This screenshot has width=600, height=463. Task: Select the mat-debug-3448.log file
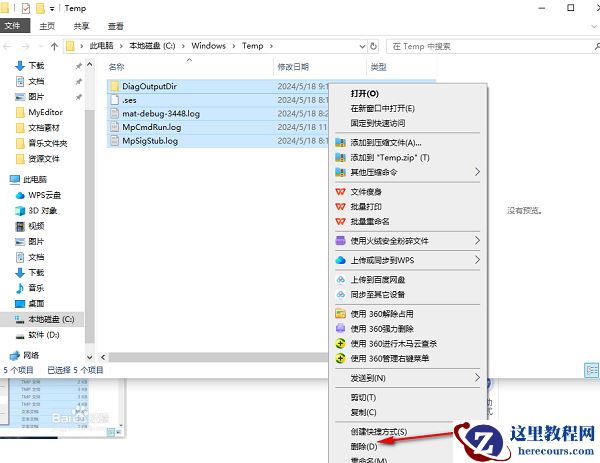pos(161,114)
